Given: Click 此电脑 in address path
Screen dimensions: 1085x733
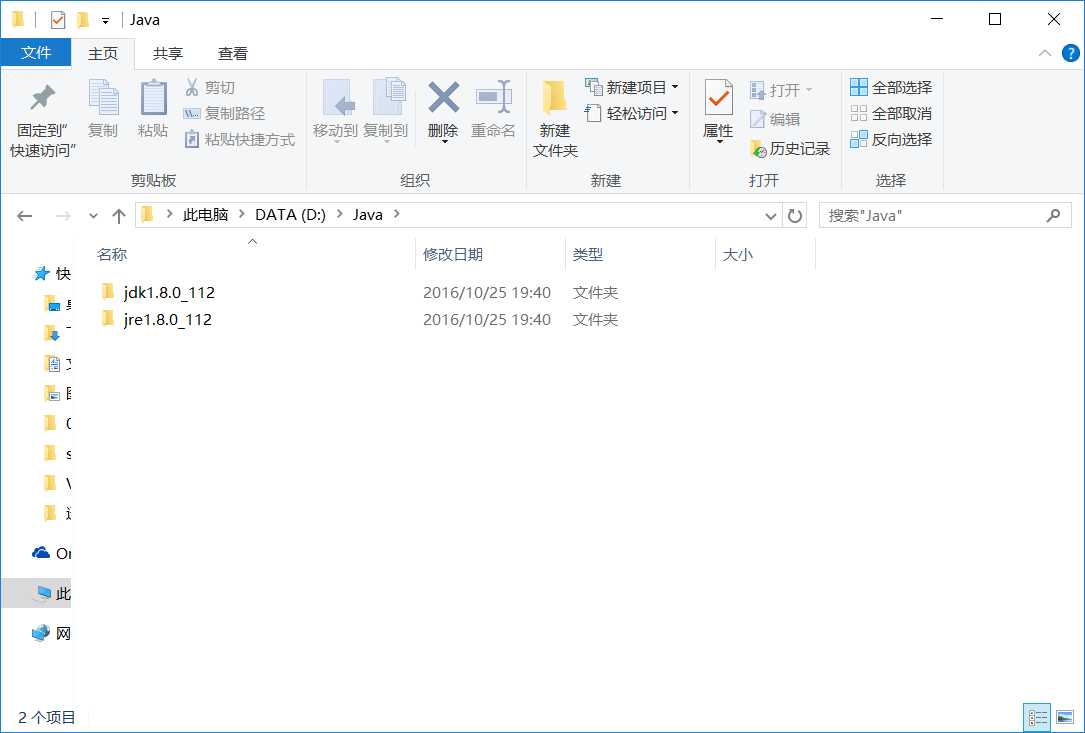Looking at the screenshot, I should (x=206, y=215).
